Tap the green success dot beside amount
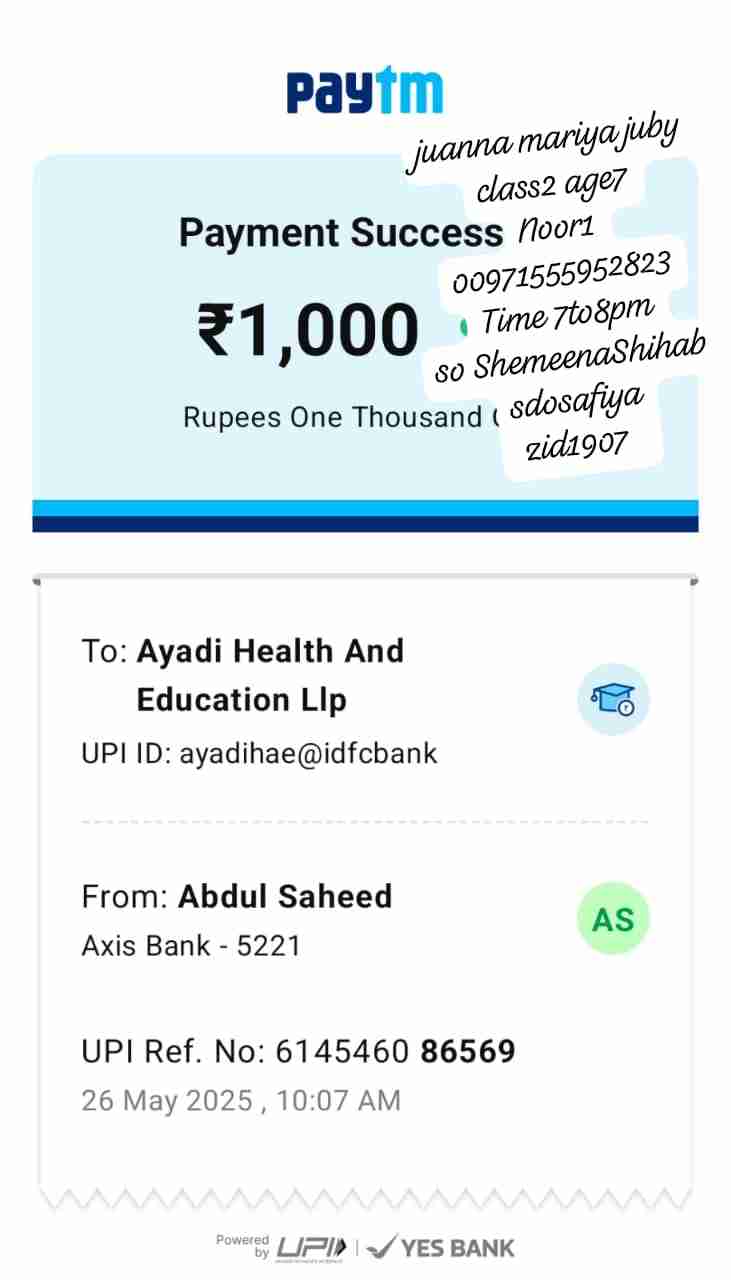Screen dimensions: 731x1280 click(x=463, y=326)
